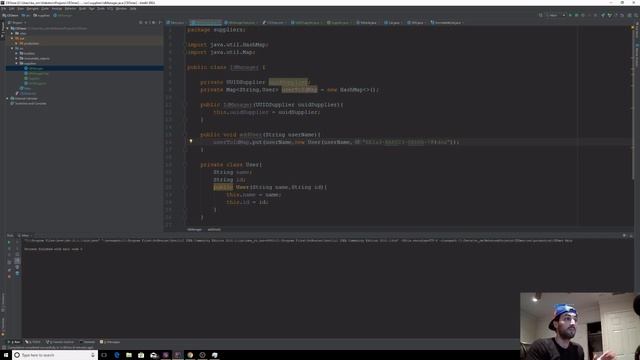The width and height of the screenshot is (640, 360).
Task: Switch to the first editor tab Main.java
Action: [176, 22]
